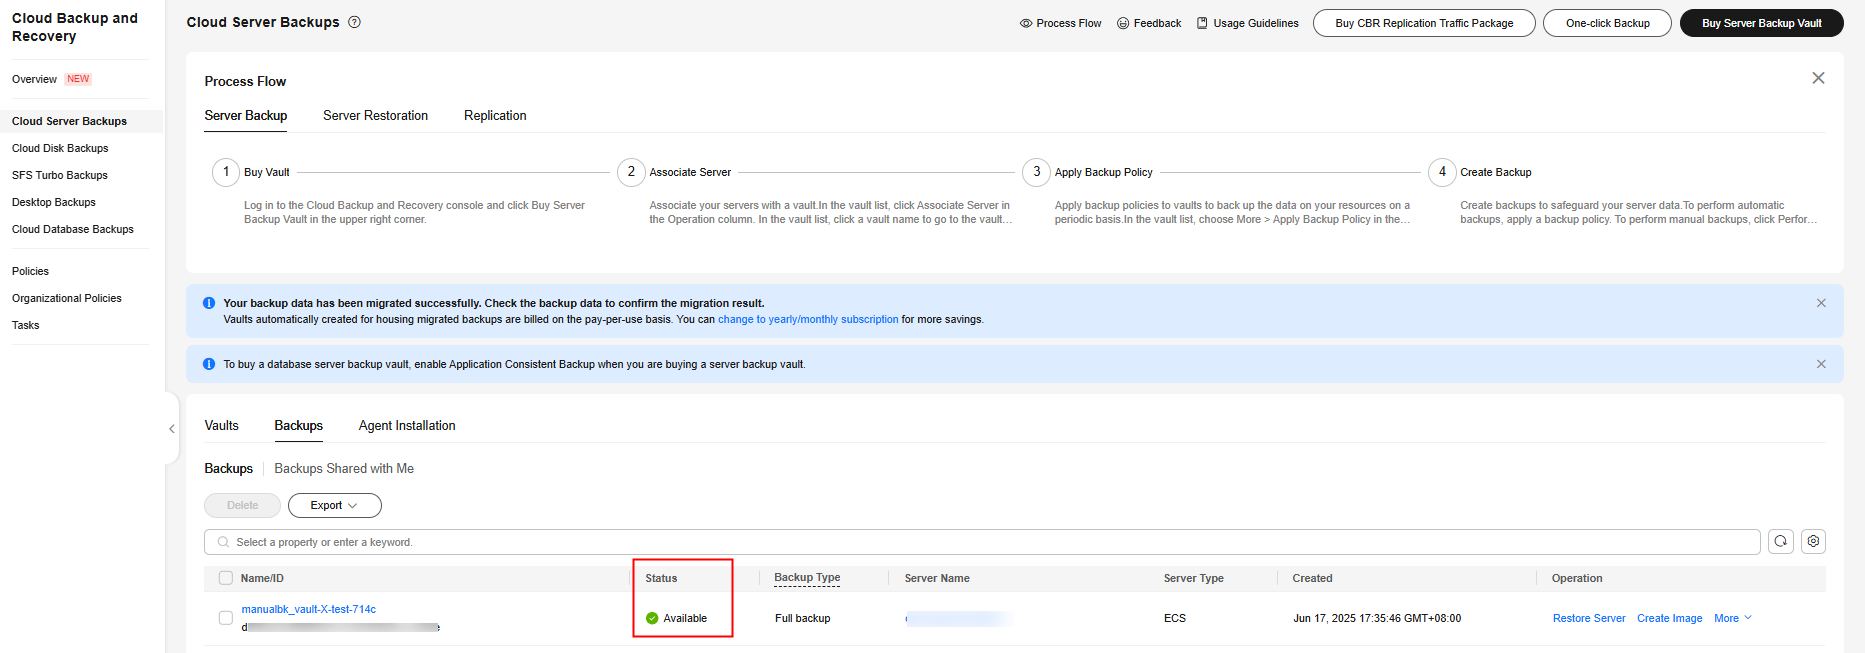This screenshot has width=1865, height=653.
Task: Show Backups Shared with Me
Action: tap(344, 468)
